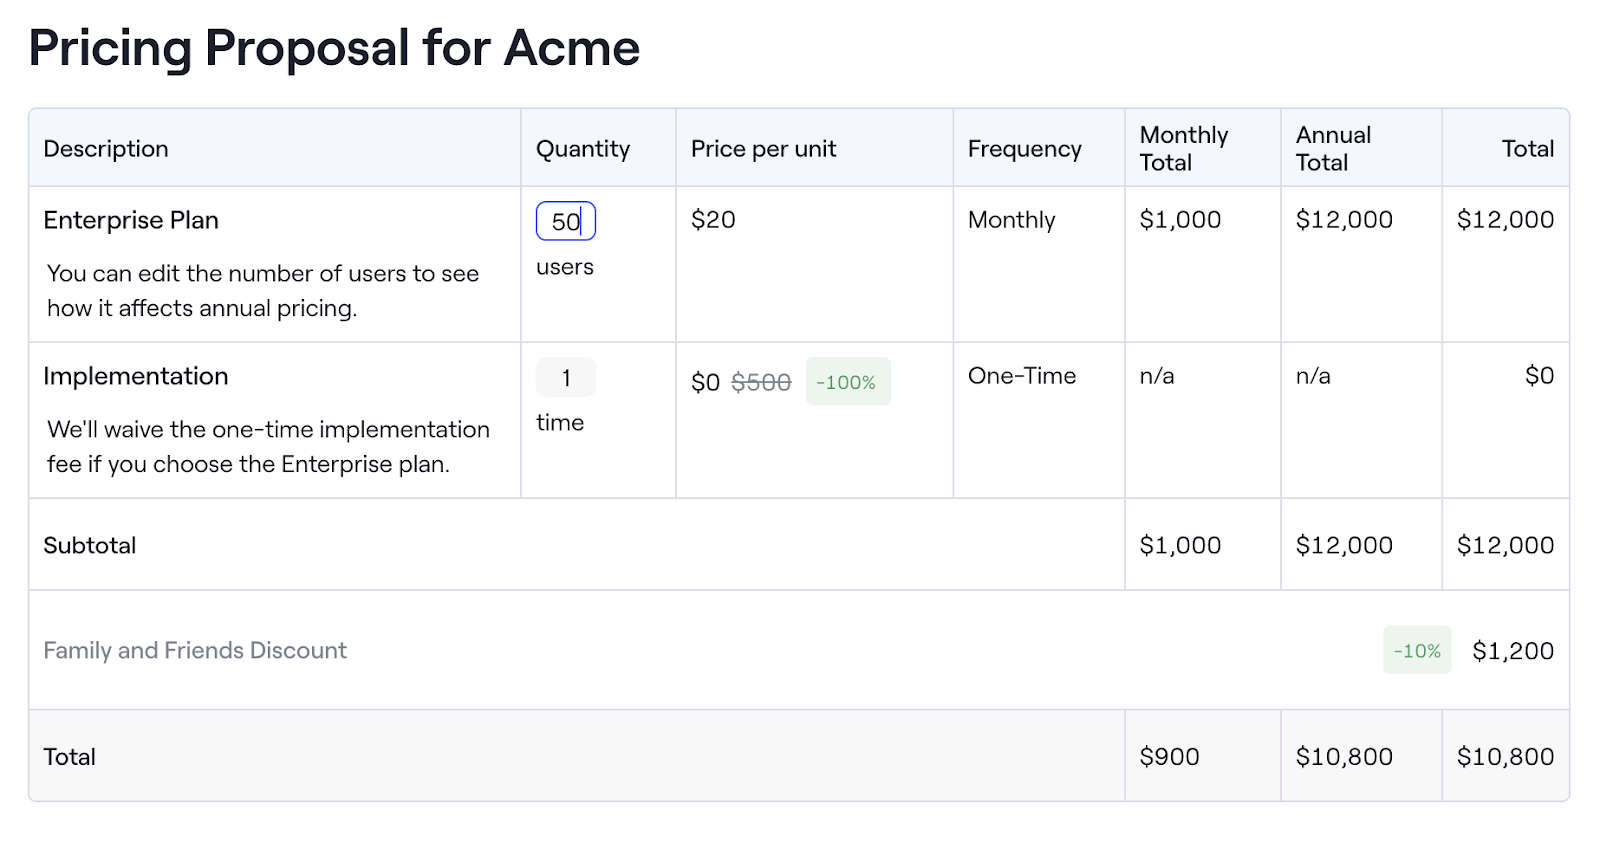
Task: Click the -100% implementation discount badge
Action: pos(847,382)
